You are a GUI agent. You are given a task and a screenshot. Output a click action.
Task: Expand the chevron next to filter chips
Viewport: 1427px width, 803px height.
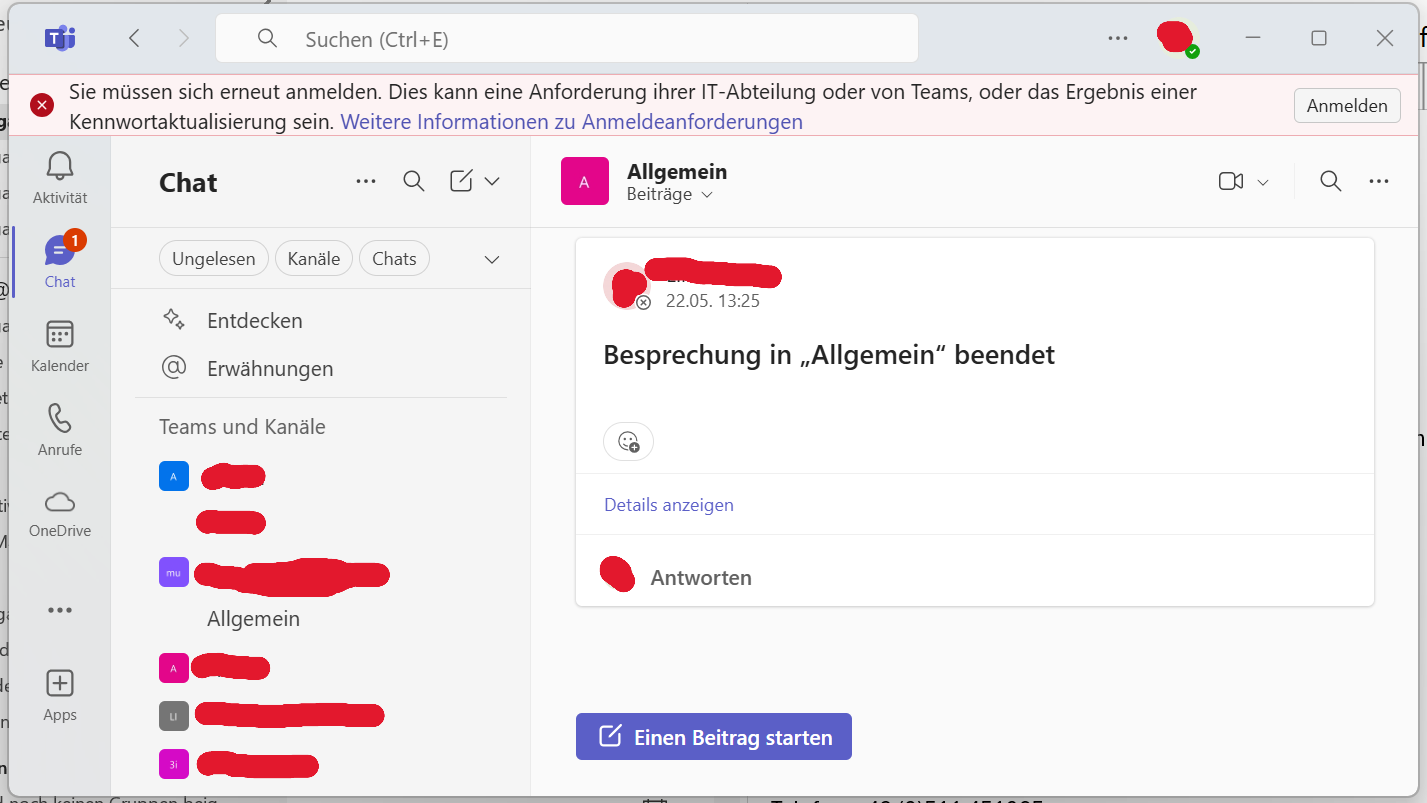tap(492, 259)
